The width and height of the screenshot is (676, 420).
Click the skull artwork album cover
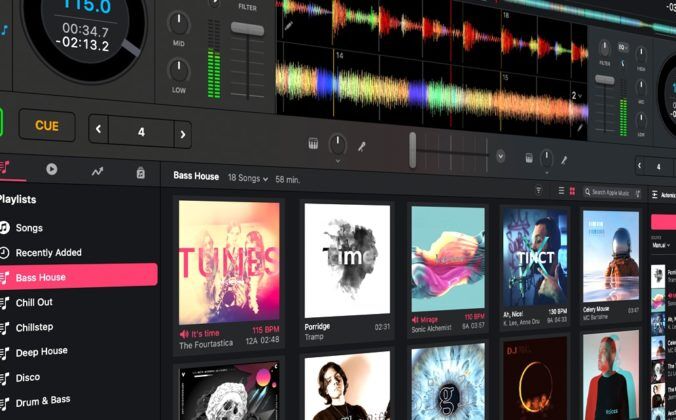[229, 392]
